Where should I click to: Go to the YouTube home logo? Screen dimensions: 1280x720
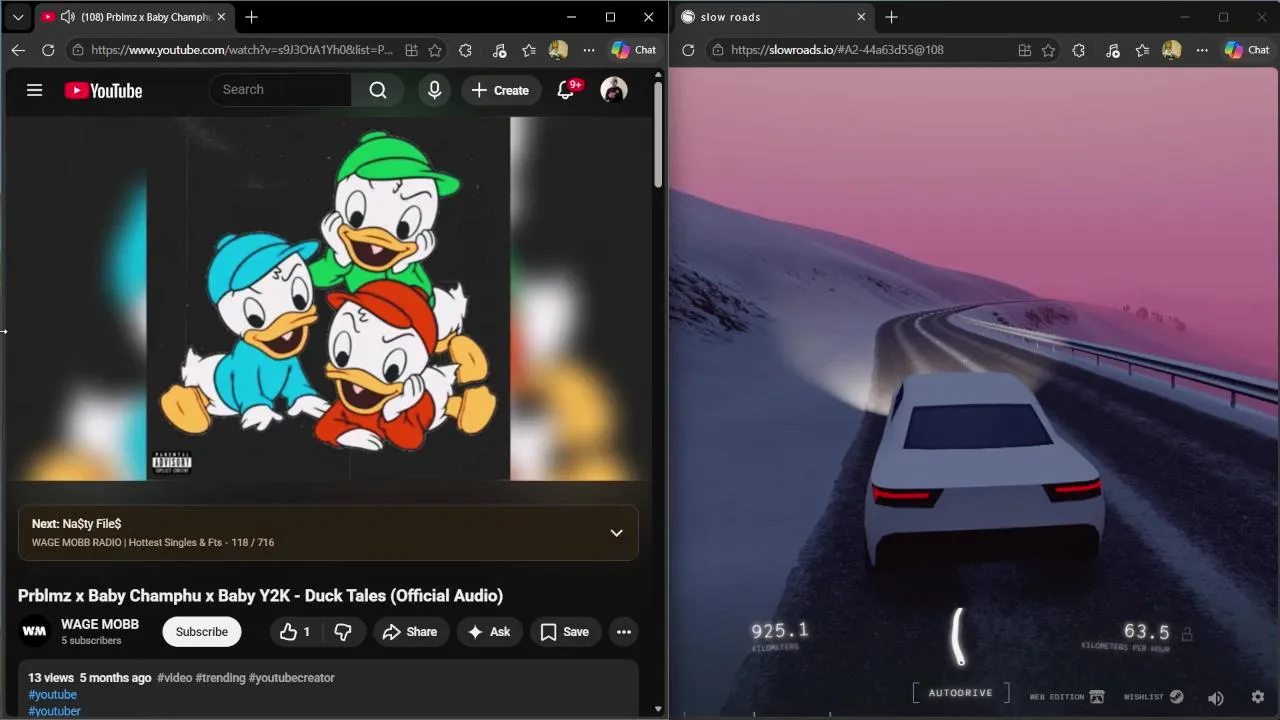point(103,91)
